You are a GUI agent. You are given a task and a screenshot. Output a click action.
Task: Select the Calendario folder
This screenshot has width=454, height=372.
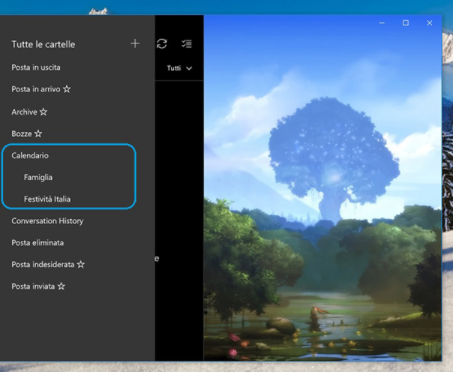pyautogui.click(x=30, y=156)
